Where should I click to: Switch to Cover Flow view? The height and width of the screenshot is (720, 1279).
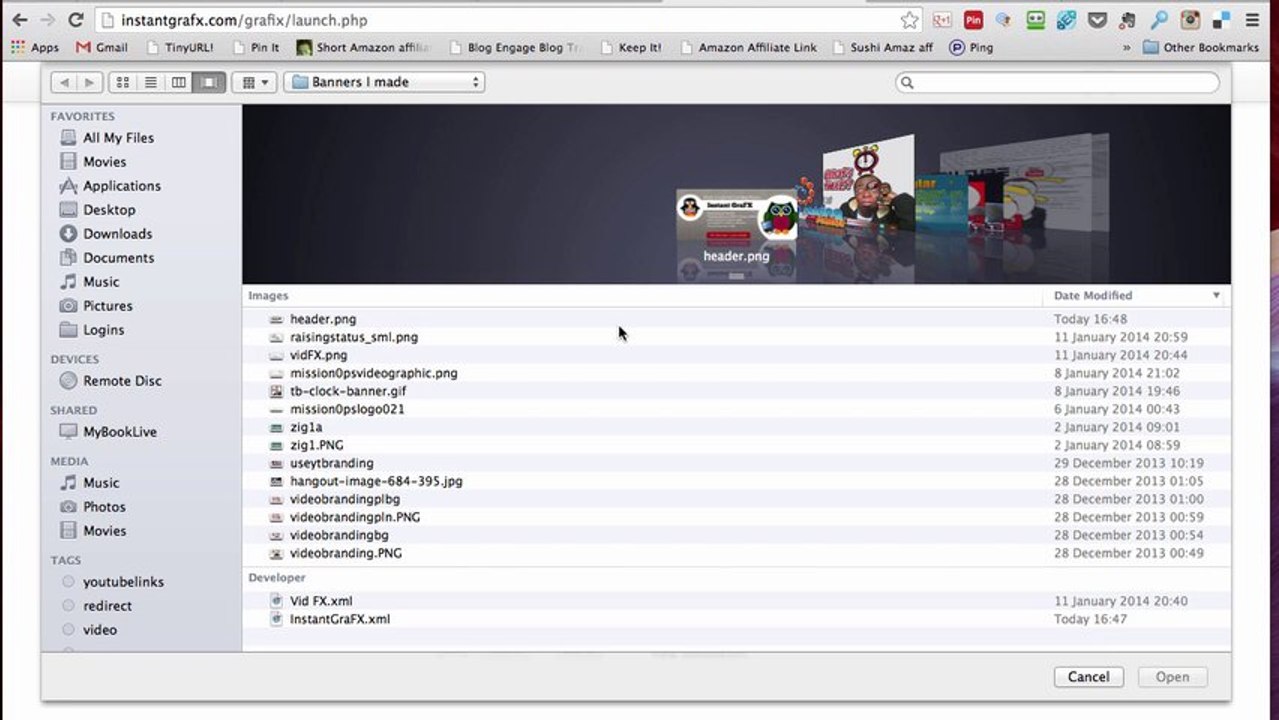tap(208, 82)
